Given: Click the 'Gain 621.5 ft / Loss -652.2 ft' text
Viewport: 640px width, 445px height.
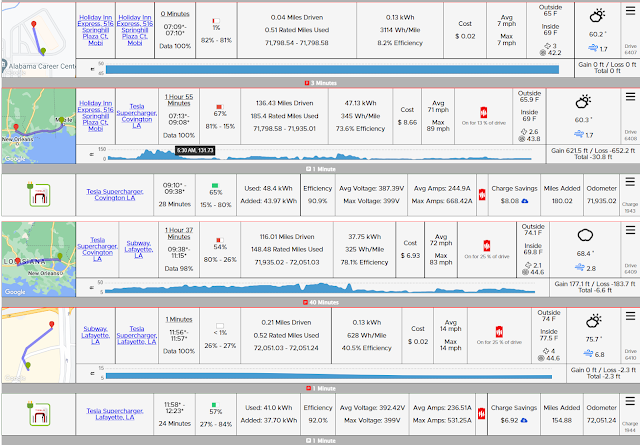Looking at the screenshot, I should click(x=593, y=150).
